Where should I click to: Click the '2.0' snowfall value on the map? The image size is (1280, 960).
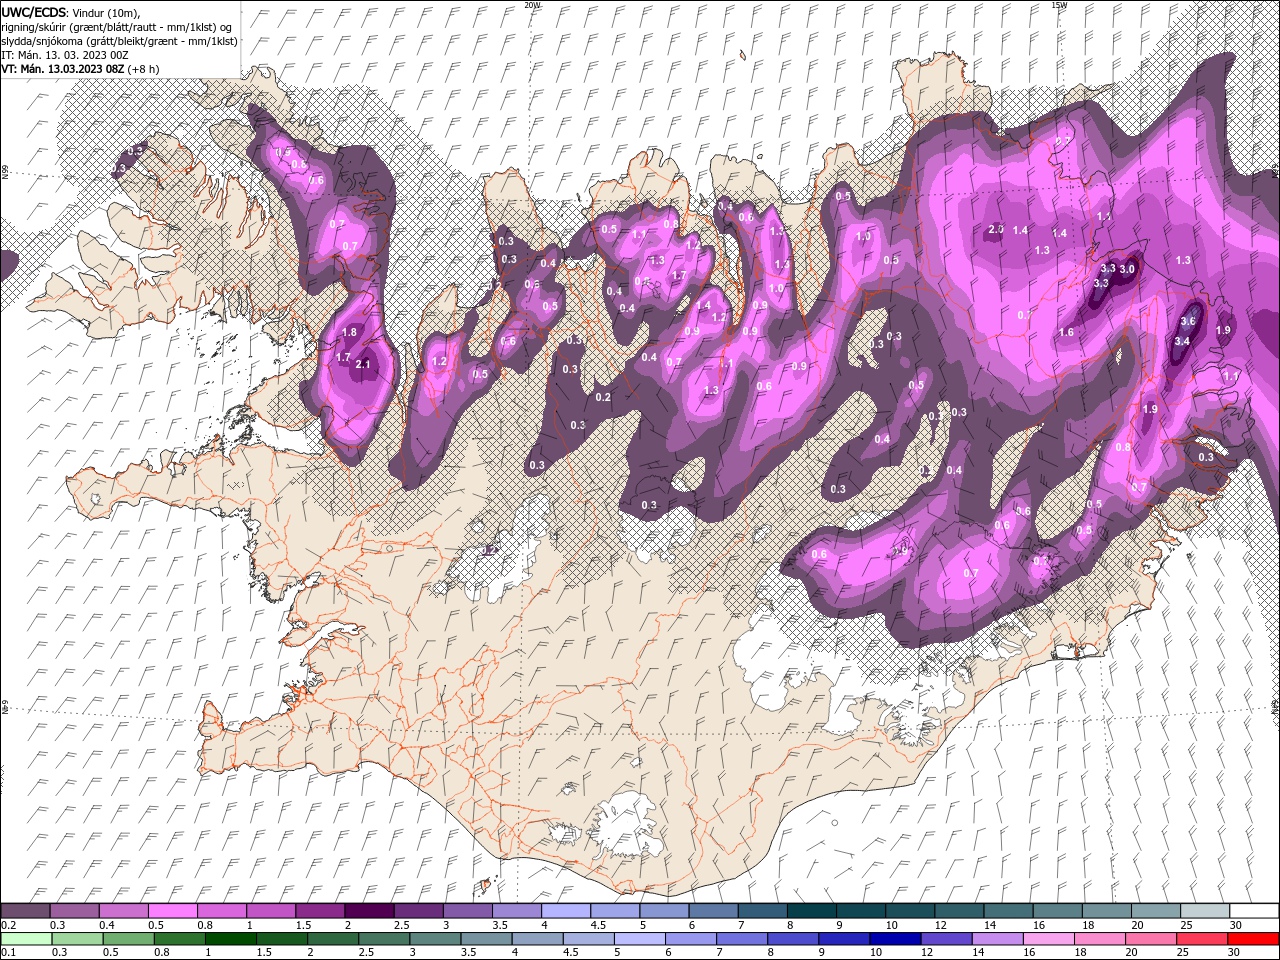[x=995, y=229]
